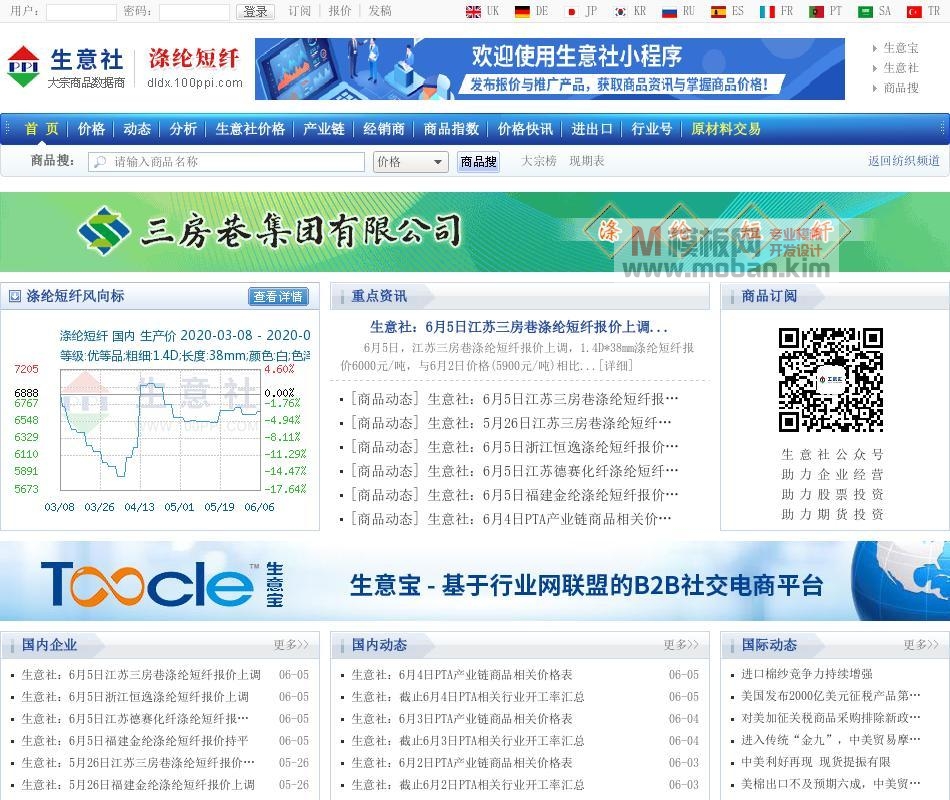
Task: Click the German DE flag icon
Action: [x=522, y=12]
